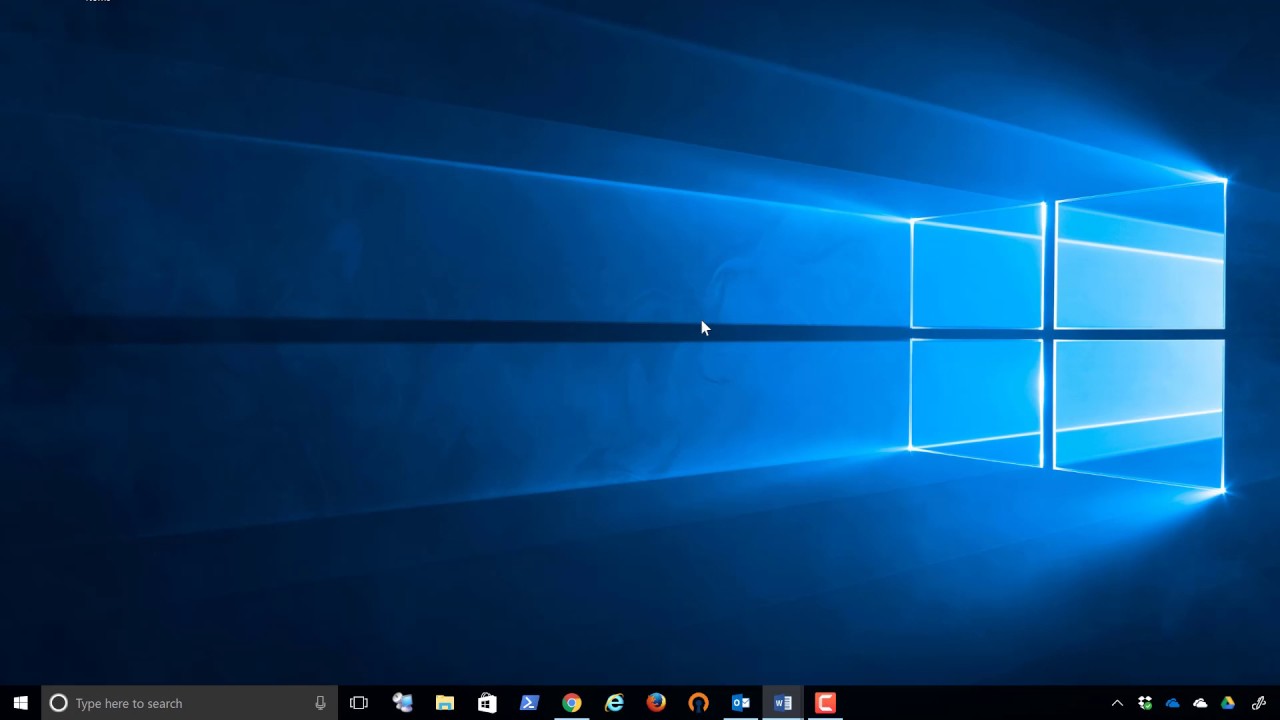Open Google Drive from the system tray

click(x=1228, y=703)
